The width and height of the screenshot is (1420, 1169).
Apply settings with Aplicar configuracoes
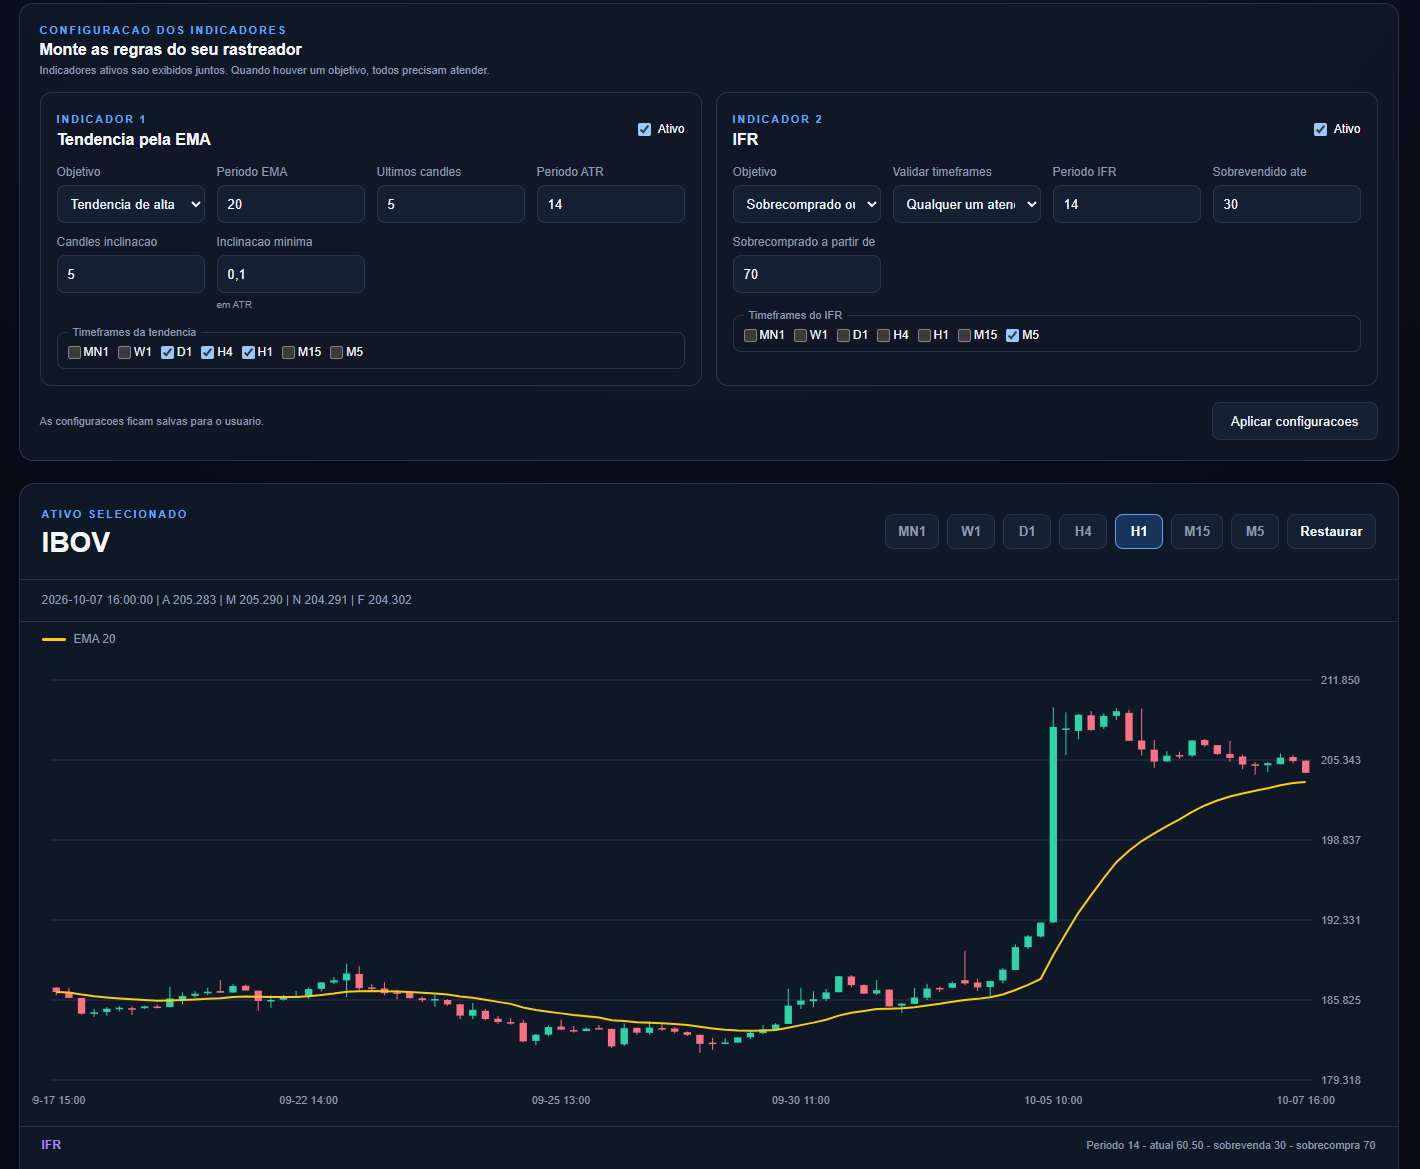[x=1295, y=421]
